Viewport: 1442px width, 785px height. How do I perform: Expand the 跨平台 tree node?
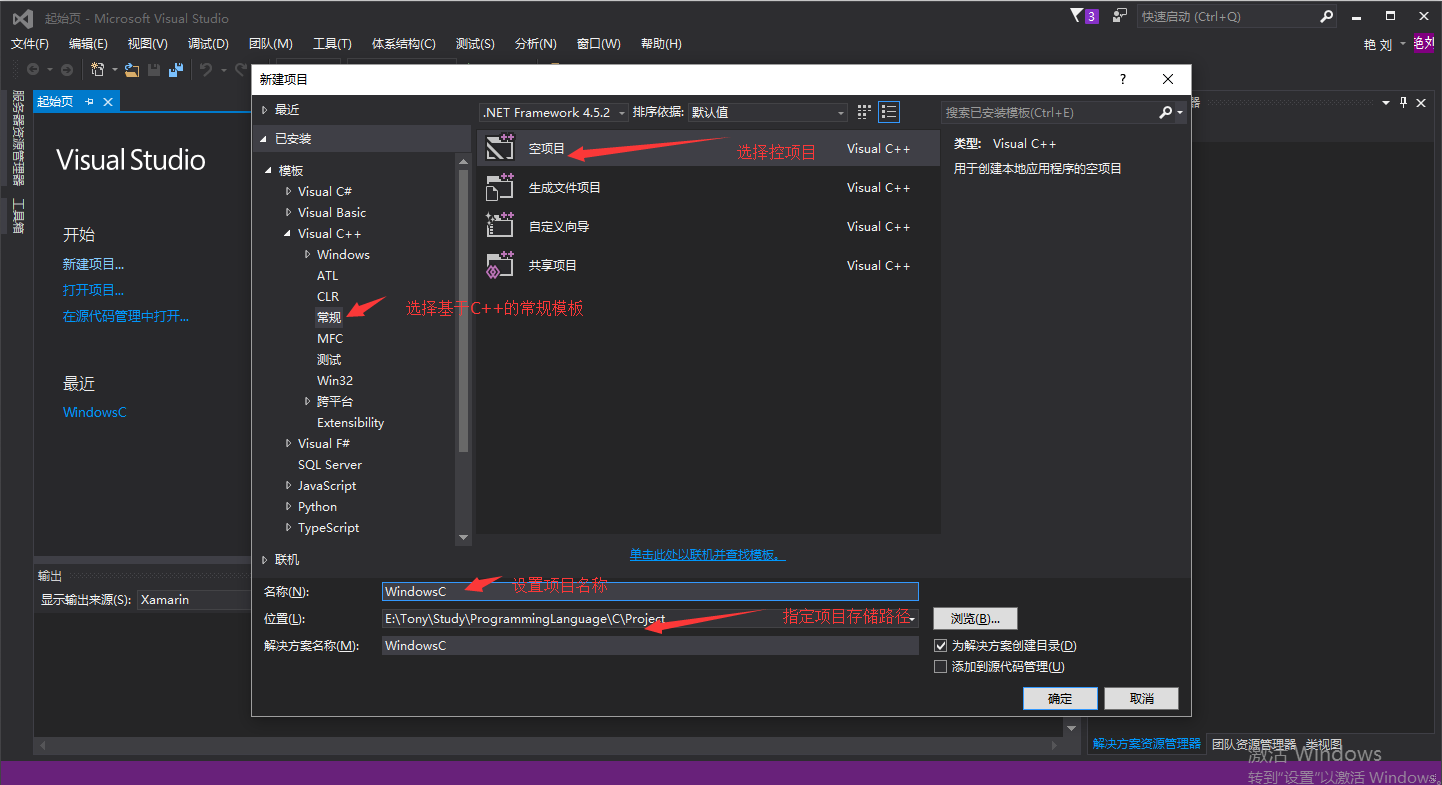[308, 401]
